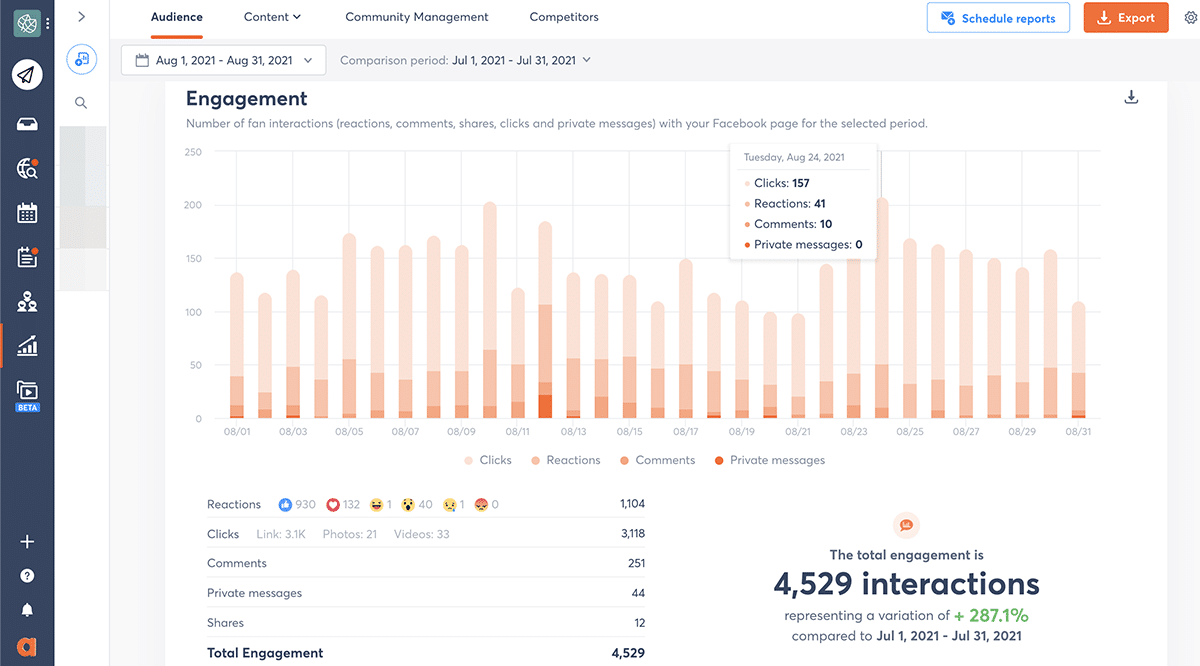Image resolution: width=1200 pixels, height=666 pixels.
Task: Switch to the Community Management tab
Action: 416,17
